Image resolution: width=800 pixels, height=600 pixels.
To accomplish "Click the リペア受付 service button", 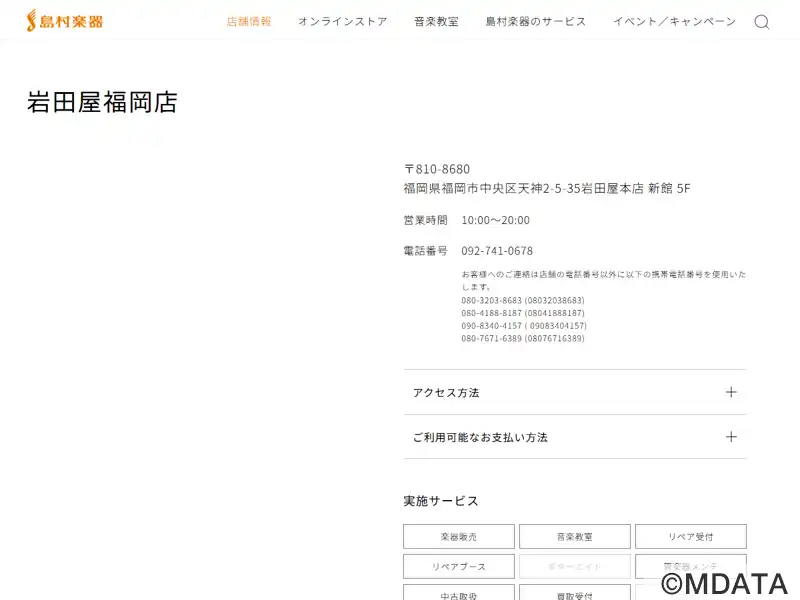I will (691, 536).
